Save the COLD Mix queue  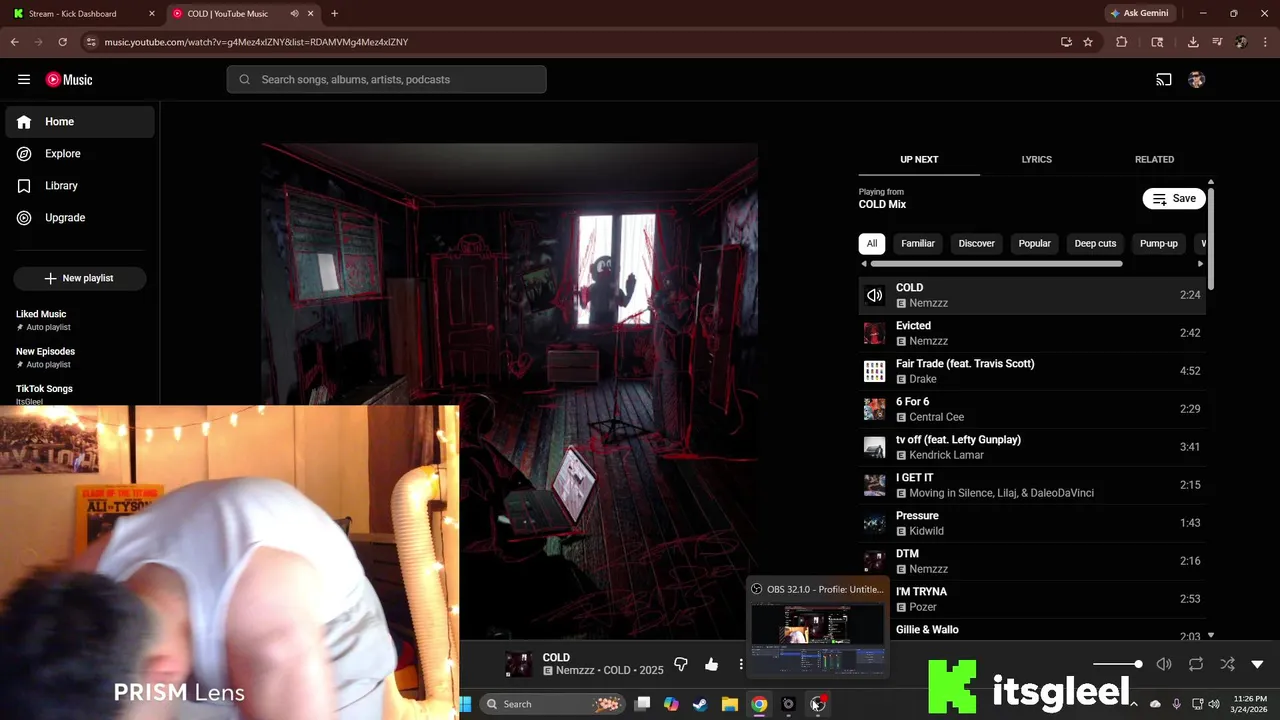coord(1174,199)
